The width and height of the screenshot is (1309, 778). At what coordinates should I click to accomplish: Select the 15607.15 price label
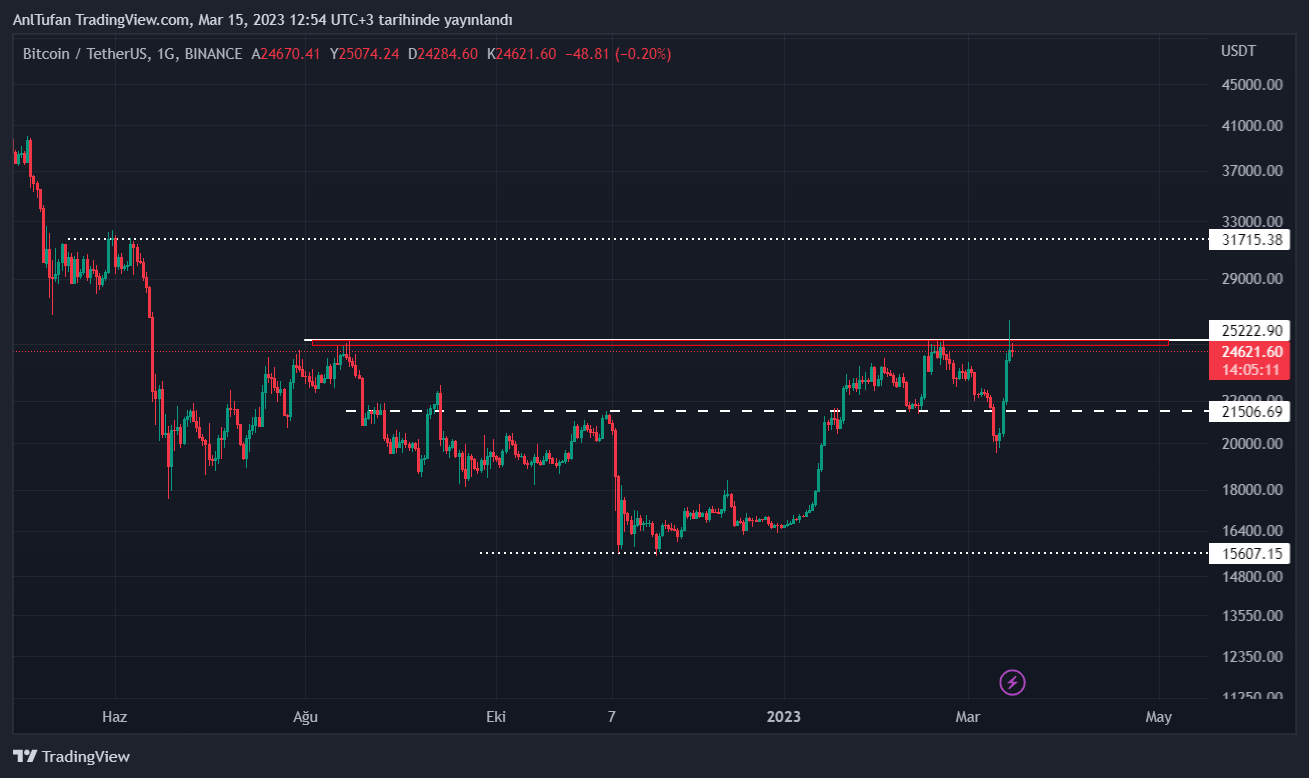(1249, 553)
